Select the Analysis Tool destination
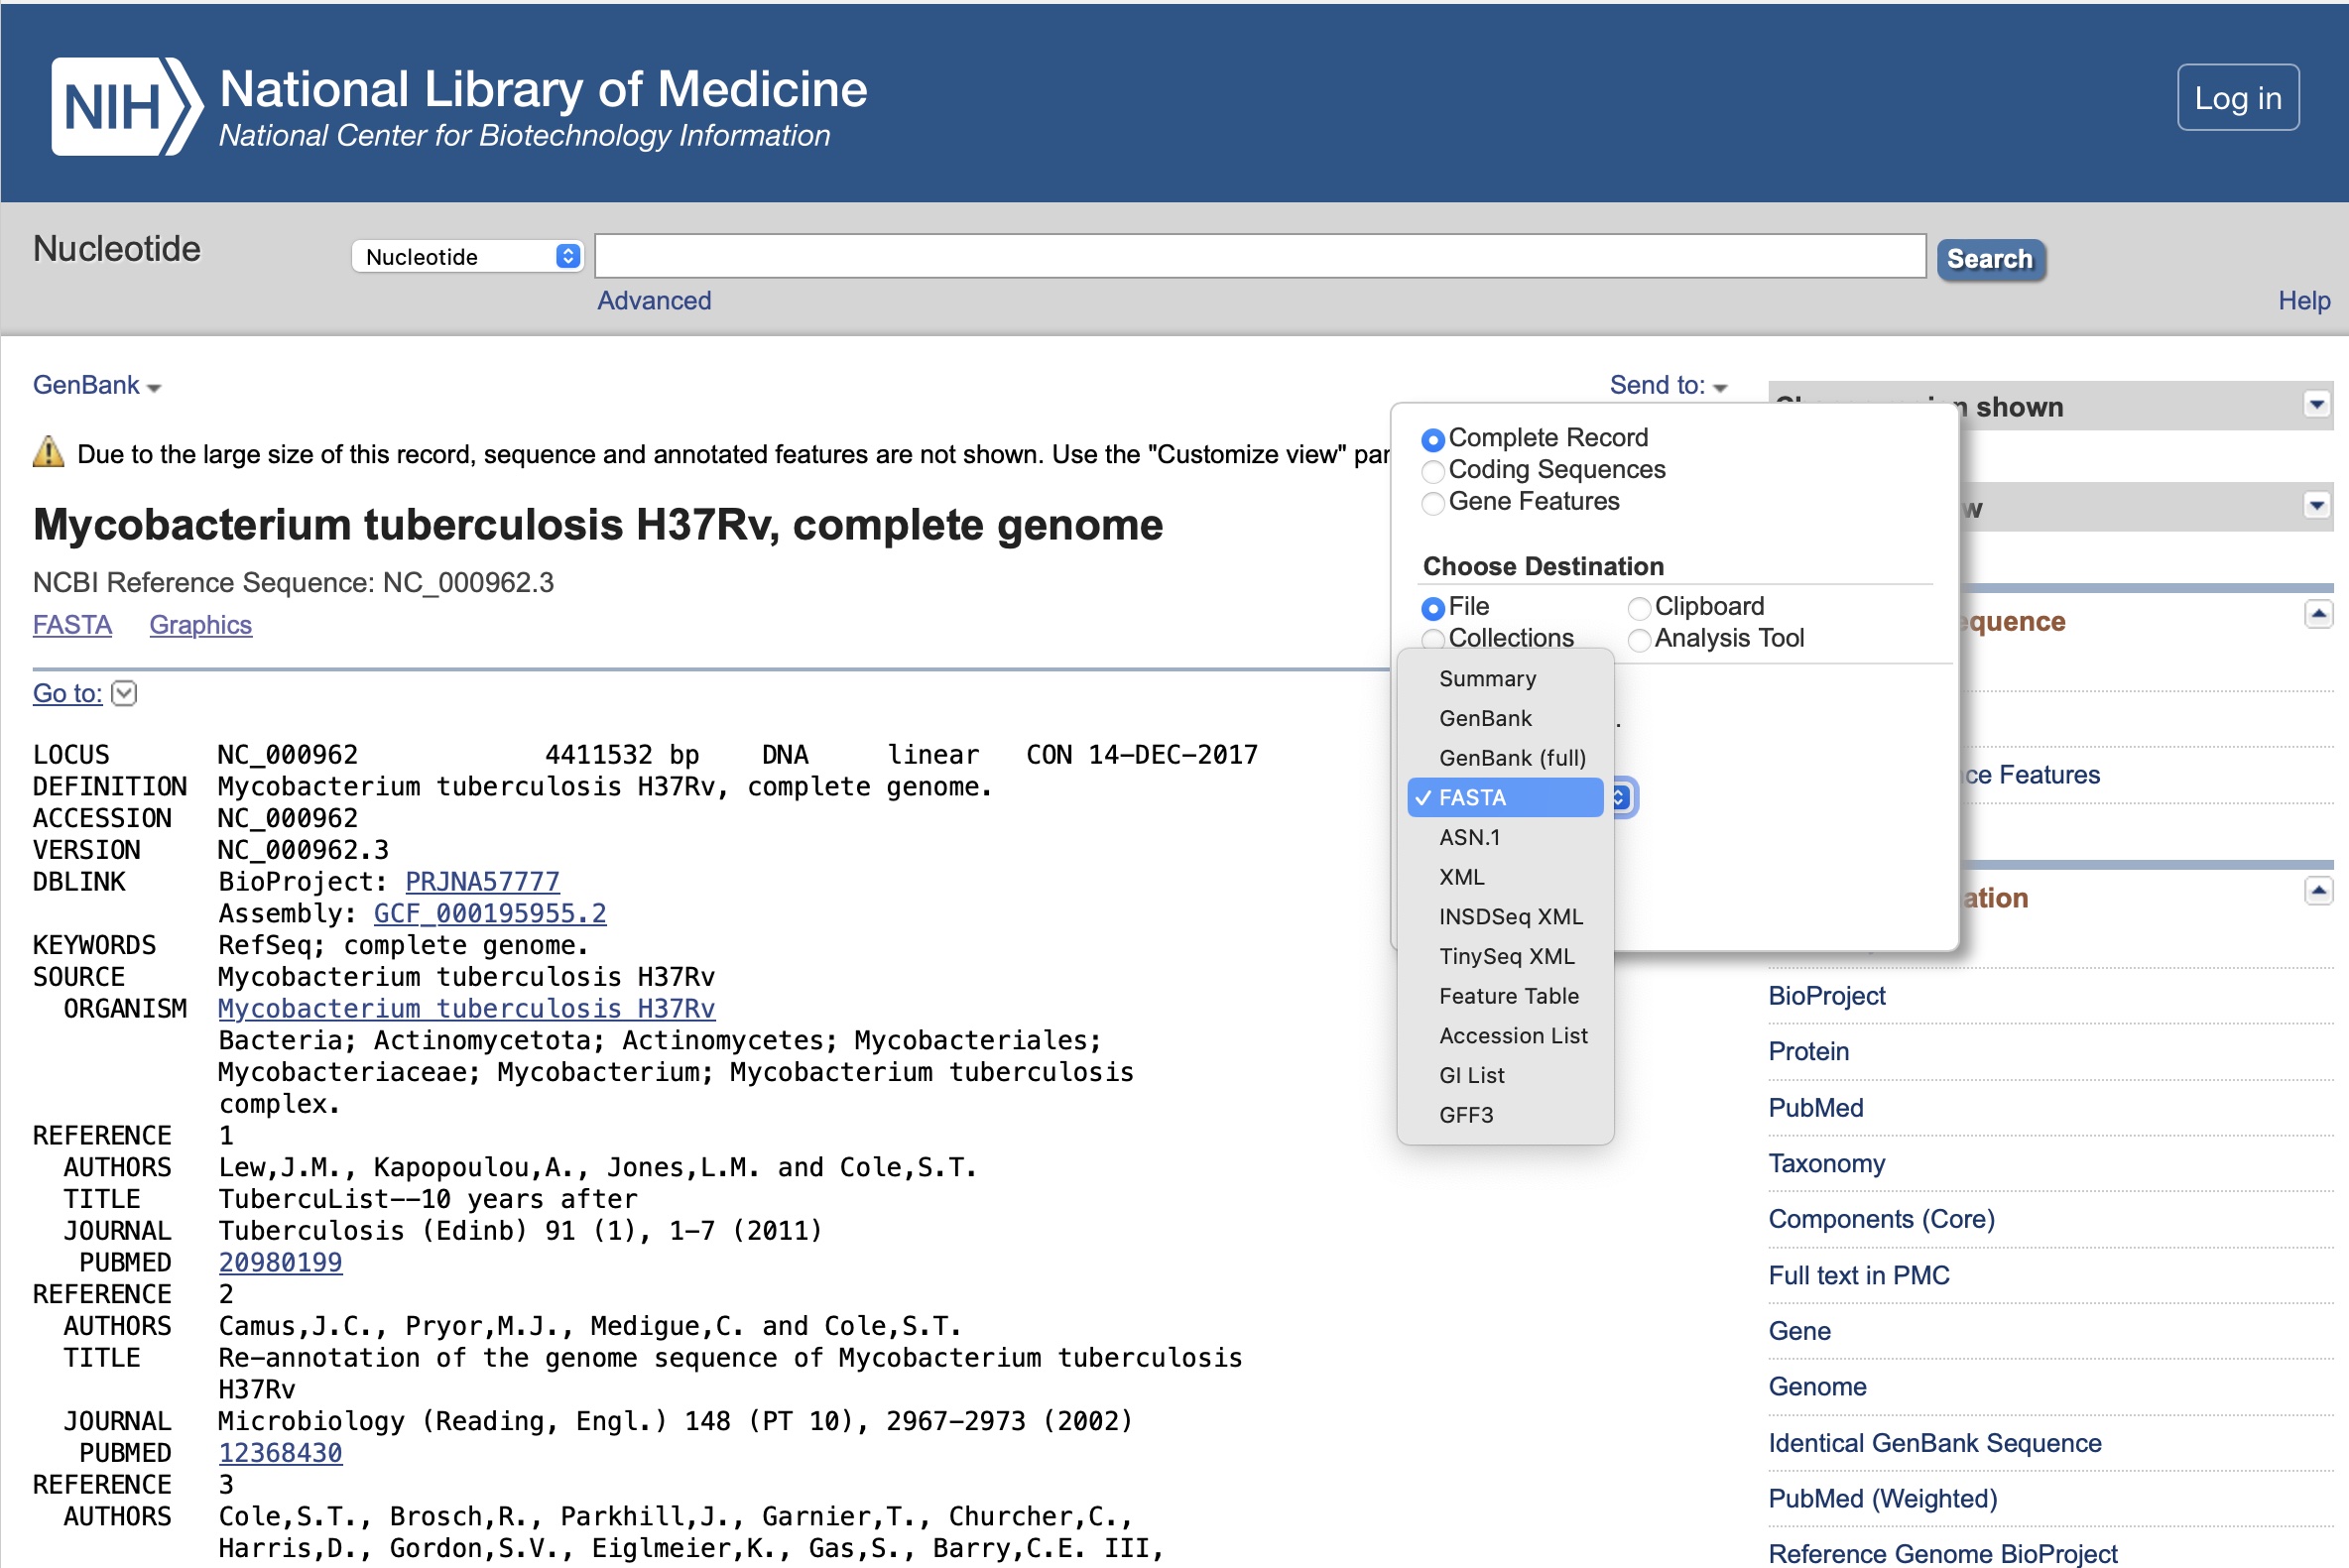The image size is (2349, 1568). pyautogui.click(x=1638, y=640)
